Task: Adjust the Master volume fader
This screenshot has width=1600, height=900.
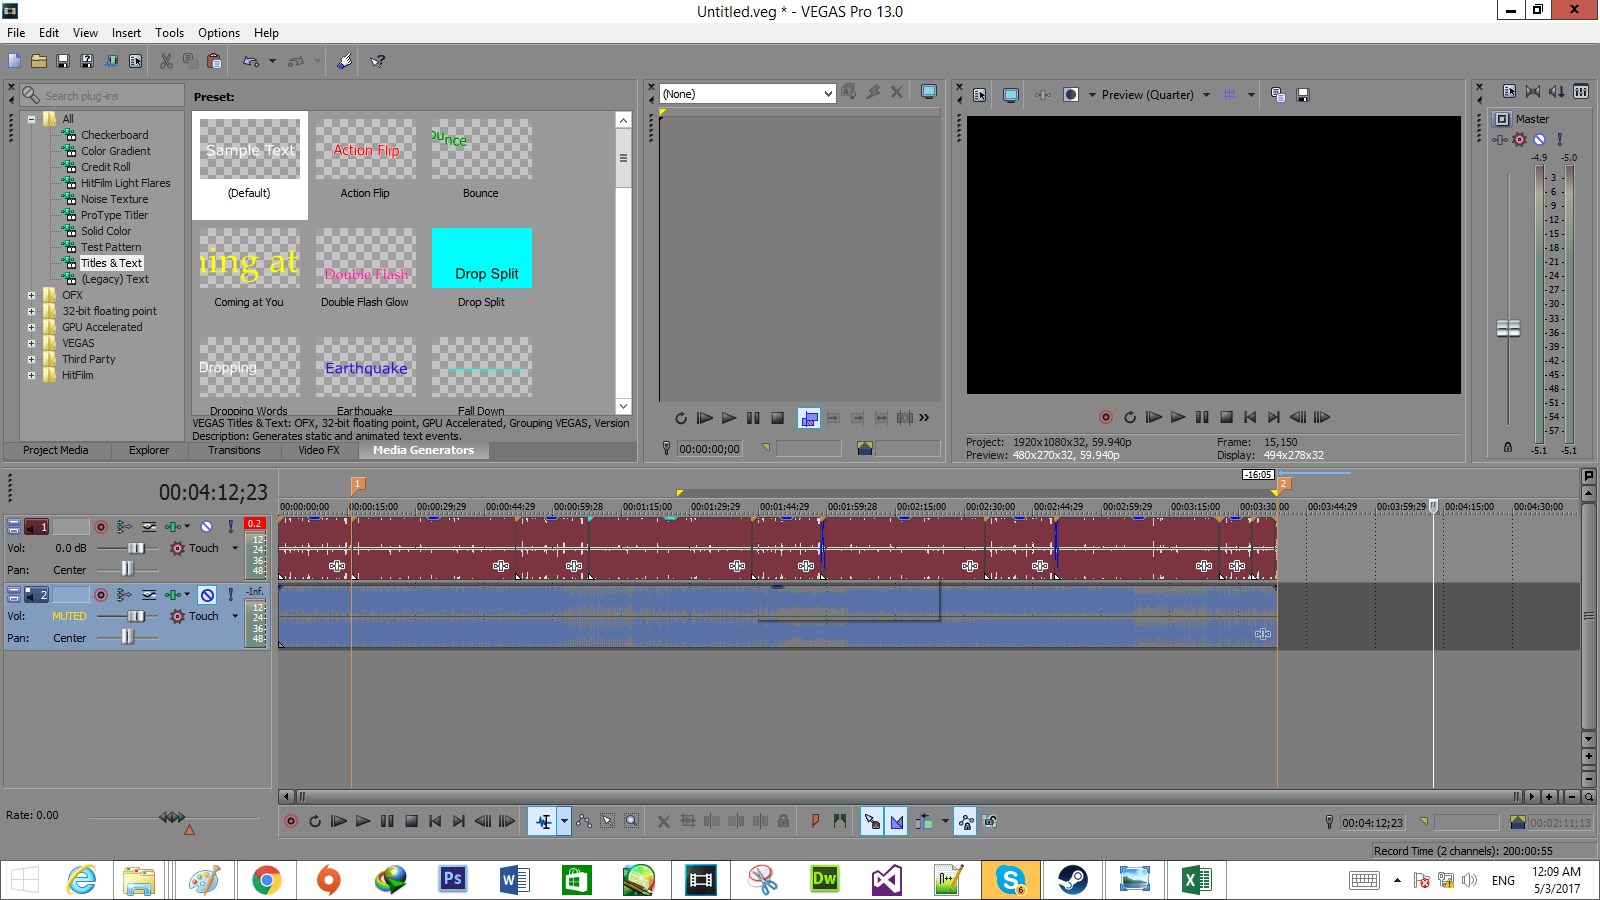Action: [x=1508, y=328]
